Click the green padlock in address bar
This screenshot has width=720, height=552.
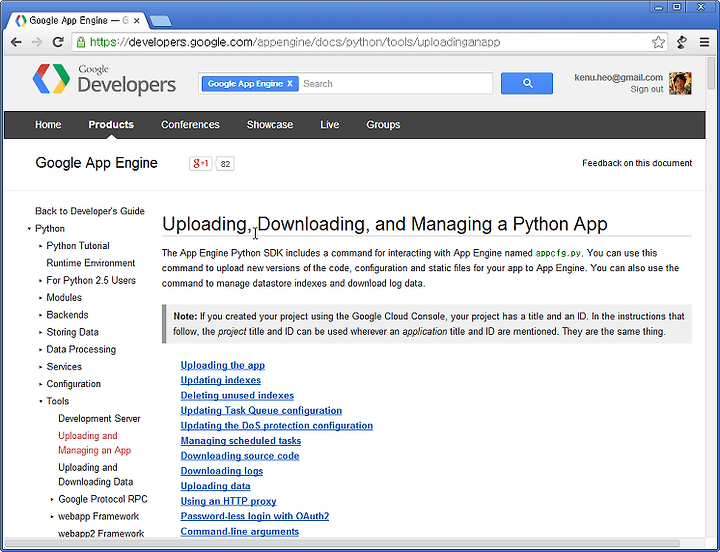81,42
